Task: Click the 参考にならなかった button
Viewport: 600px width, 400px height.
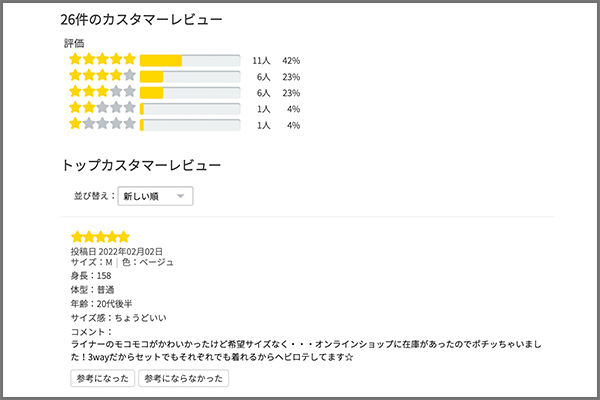Action: pyautogui.click(x=183, y=378)
